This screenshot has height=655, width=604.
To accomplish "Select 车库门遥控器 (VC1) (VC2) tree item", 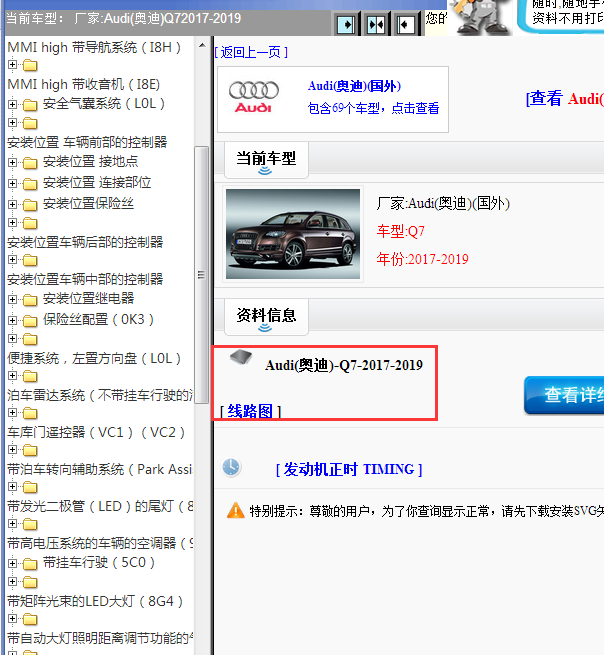I will [x=96, y=432].
